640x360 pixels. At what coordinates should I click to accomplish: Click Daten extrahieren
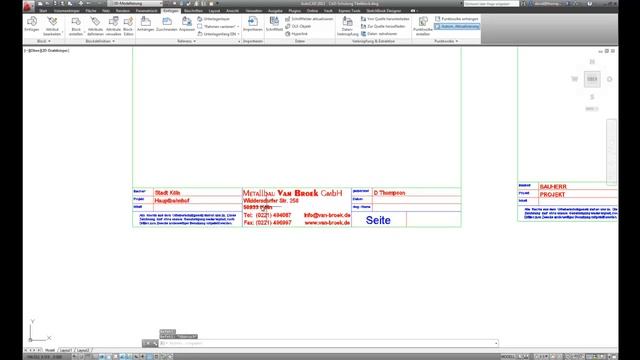[379, 34]
